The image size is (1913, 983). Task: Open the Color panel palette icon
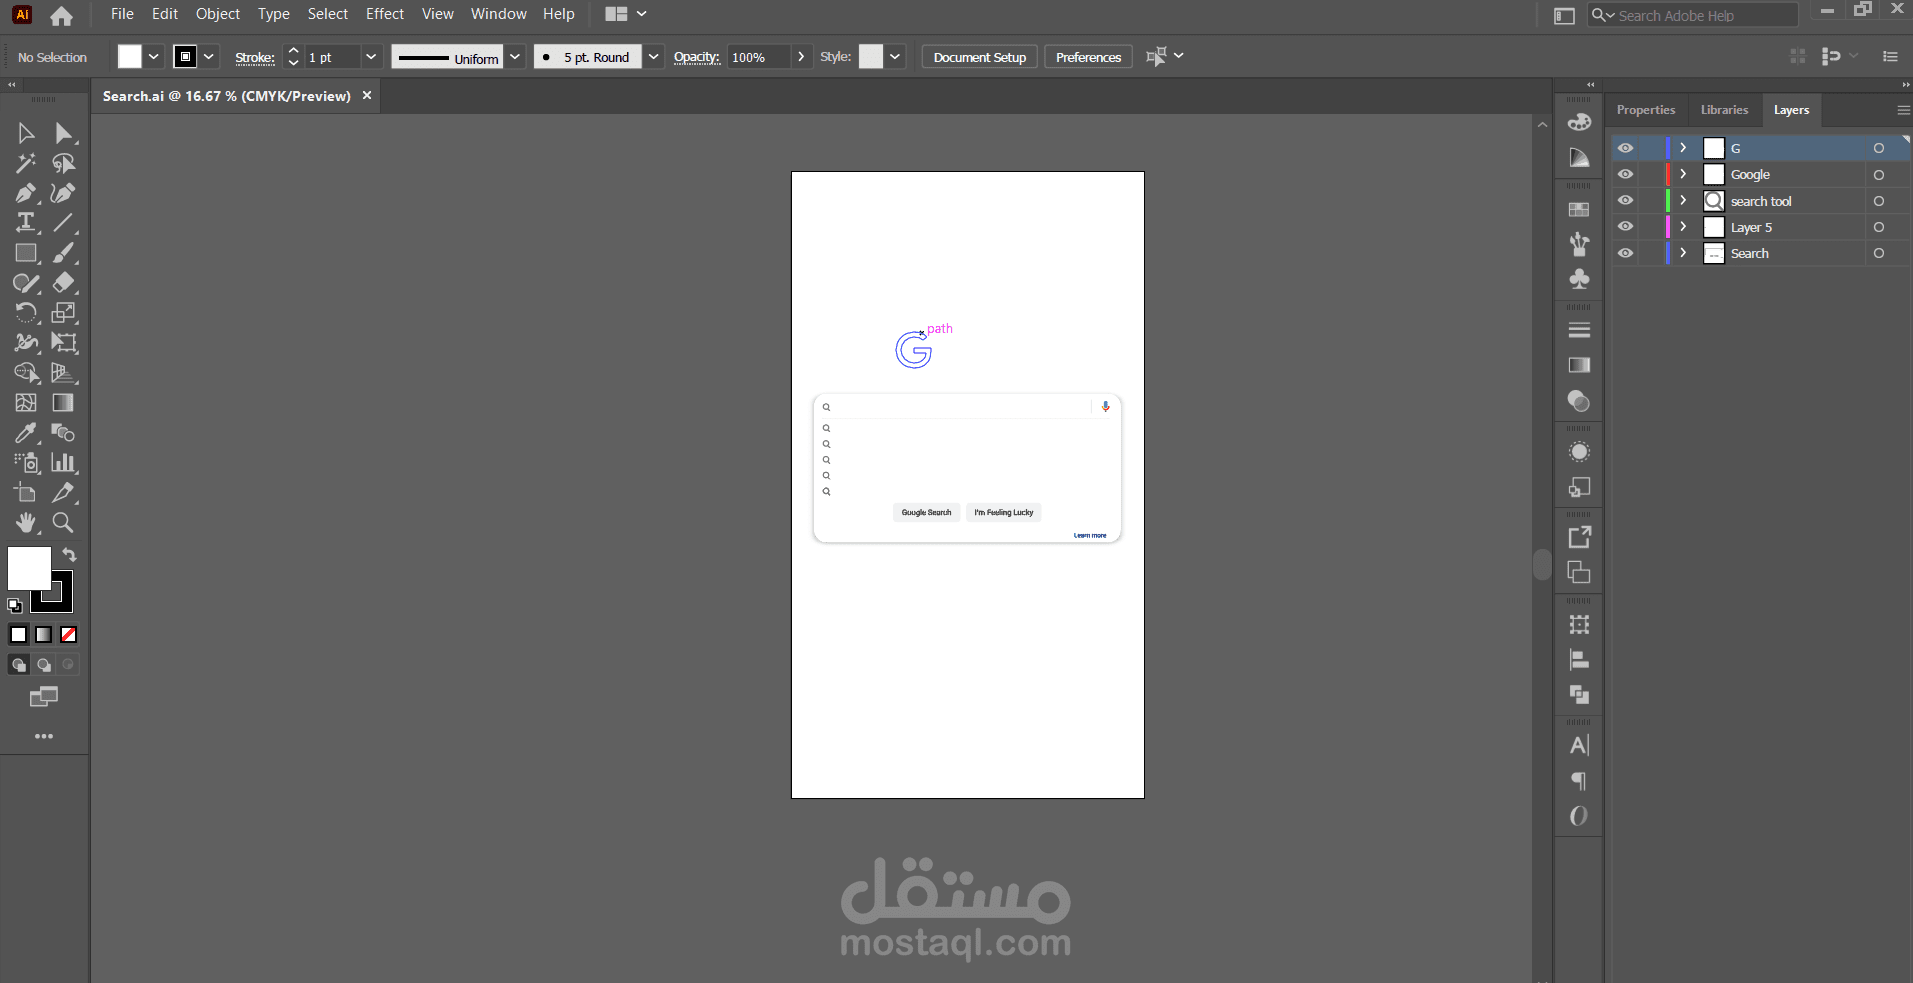tap(1579, 122)
